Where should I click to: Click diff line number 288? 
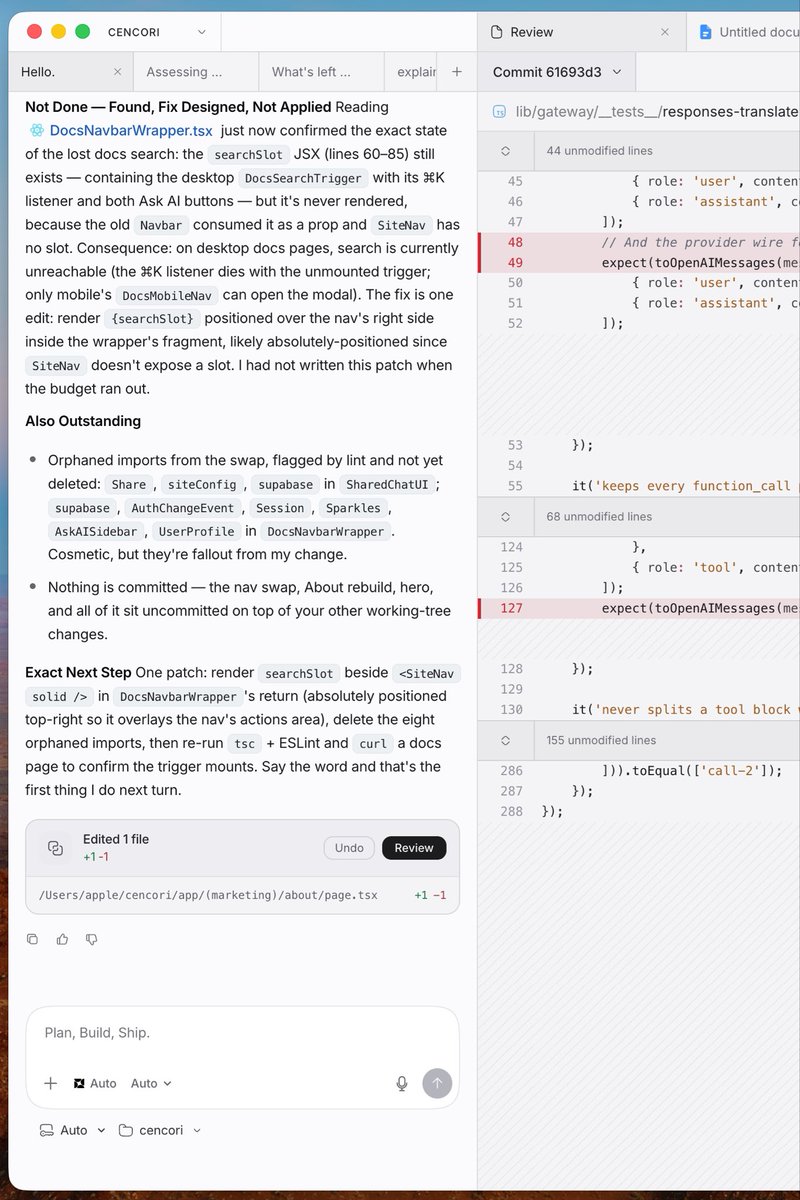512,811
